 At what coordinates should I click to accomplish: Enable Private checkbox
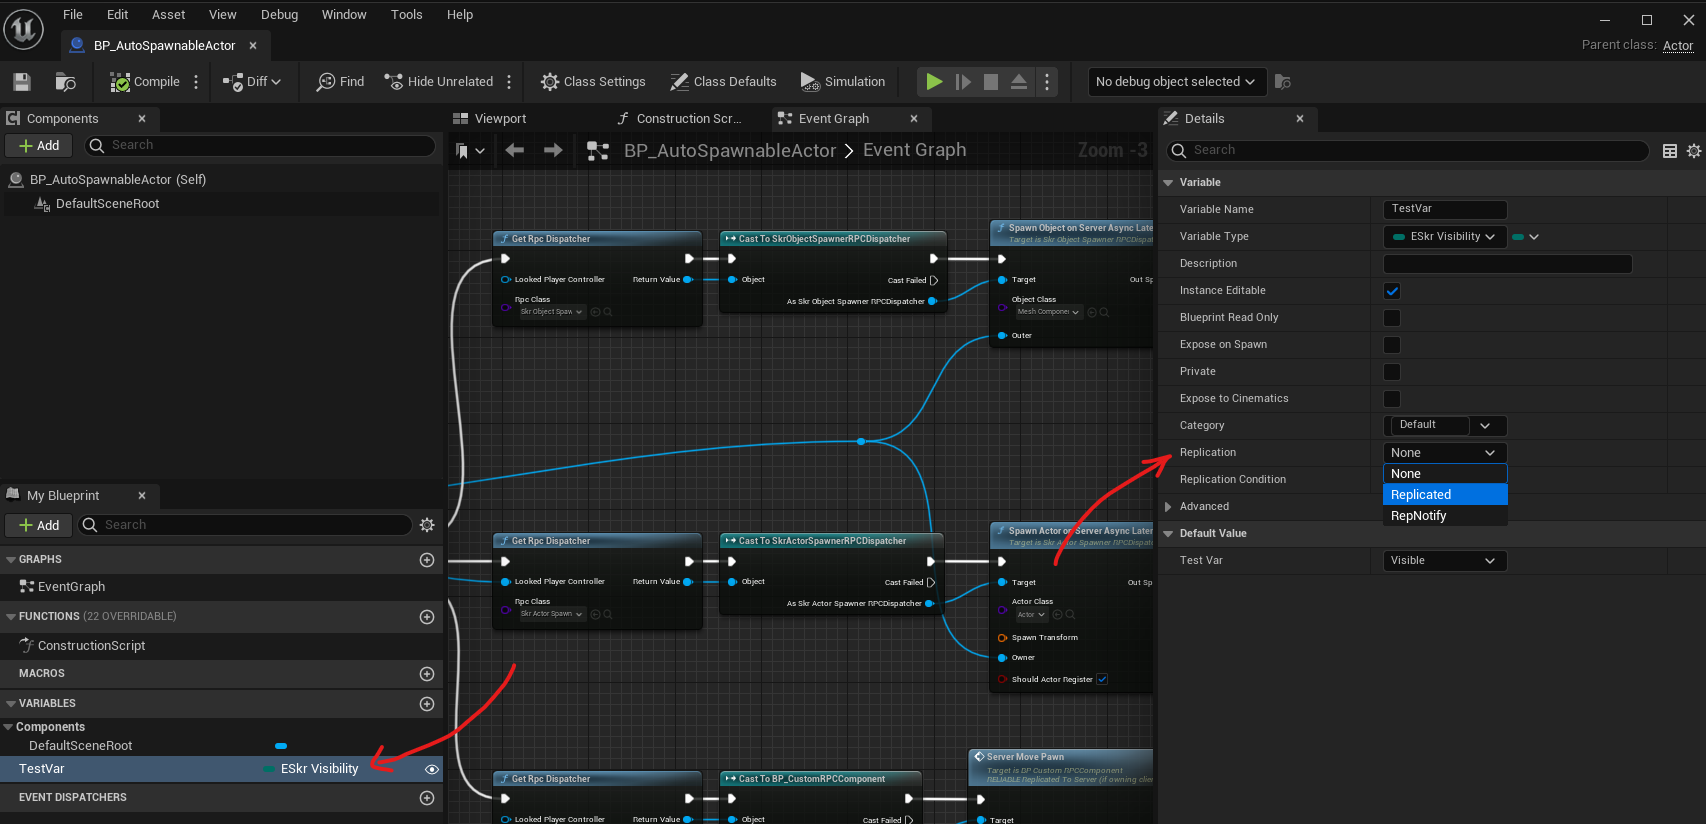pyautogui.click(x=1392, y=372)
